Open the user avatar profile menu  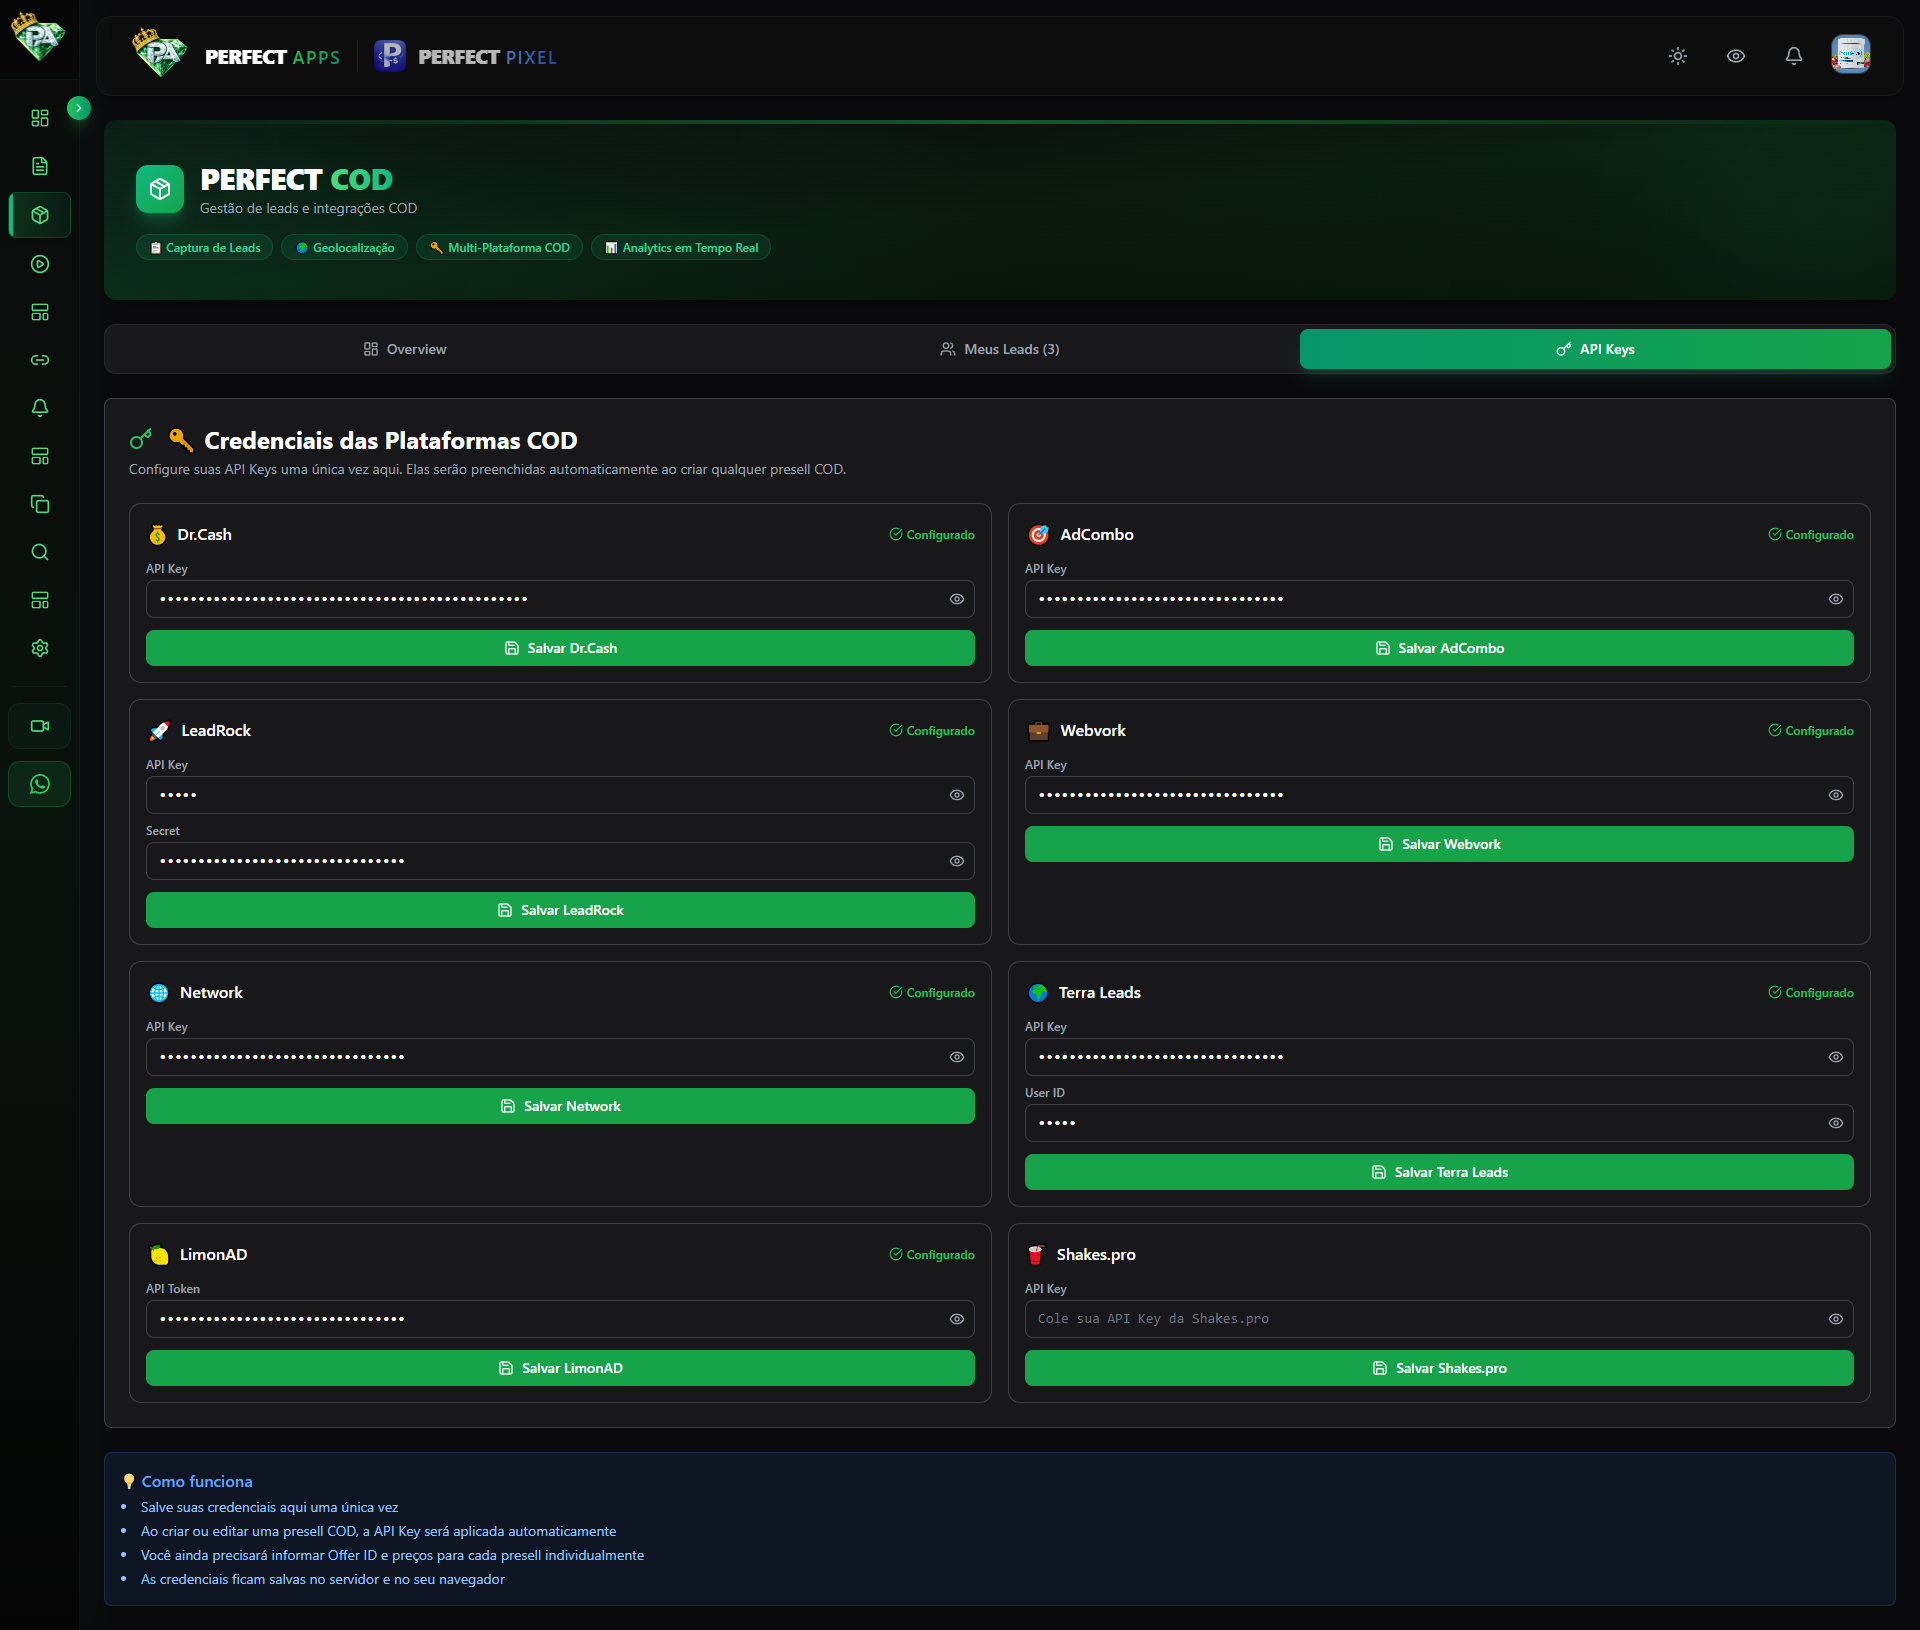coord(1851,55)
